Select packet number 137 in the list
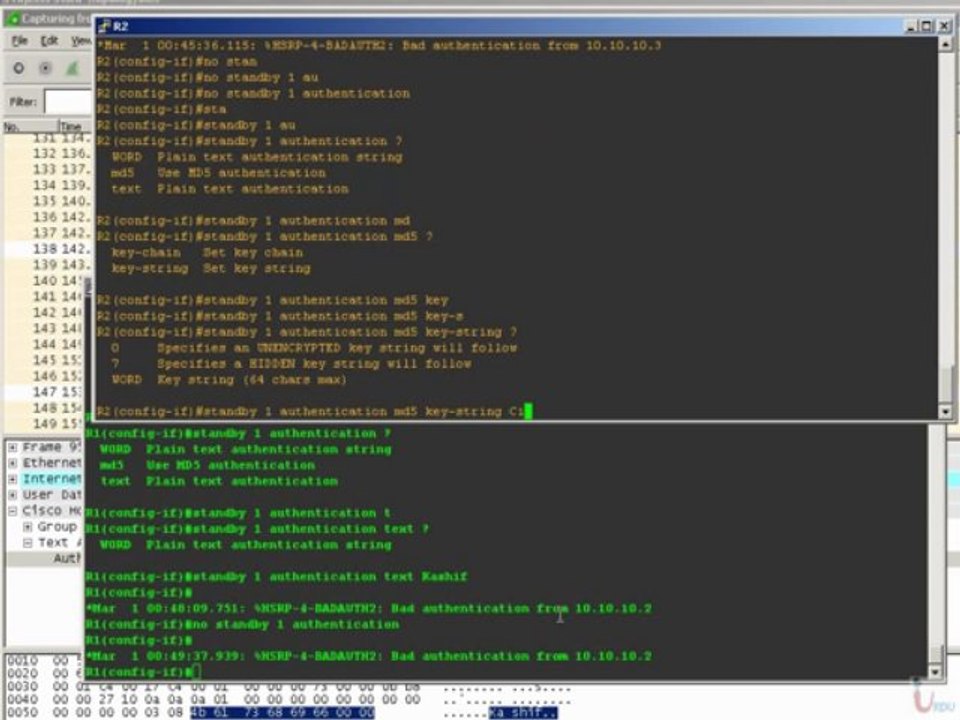960x720 pixels. 48,233
